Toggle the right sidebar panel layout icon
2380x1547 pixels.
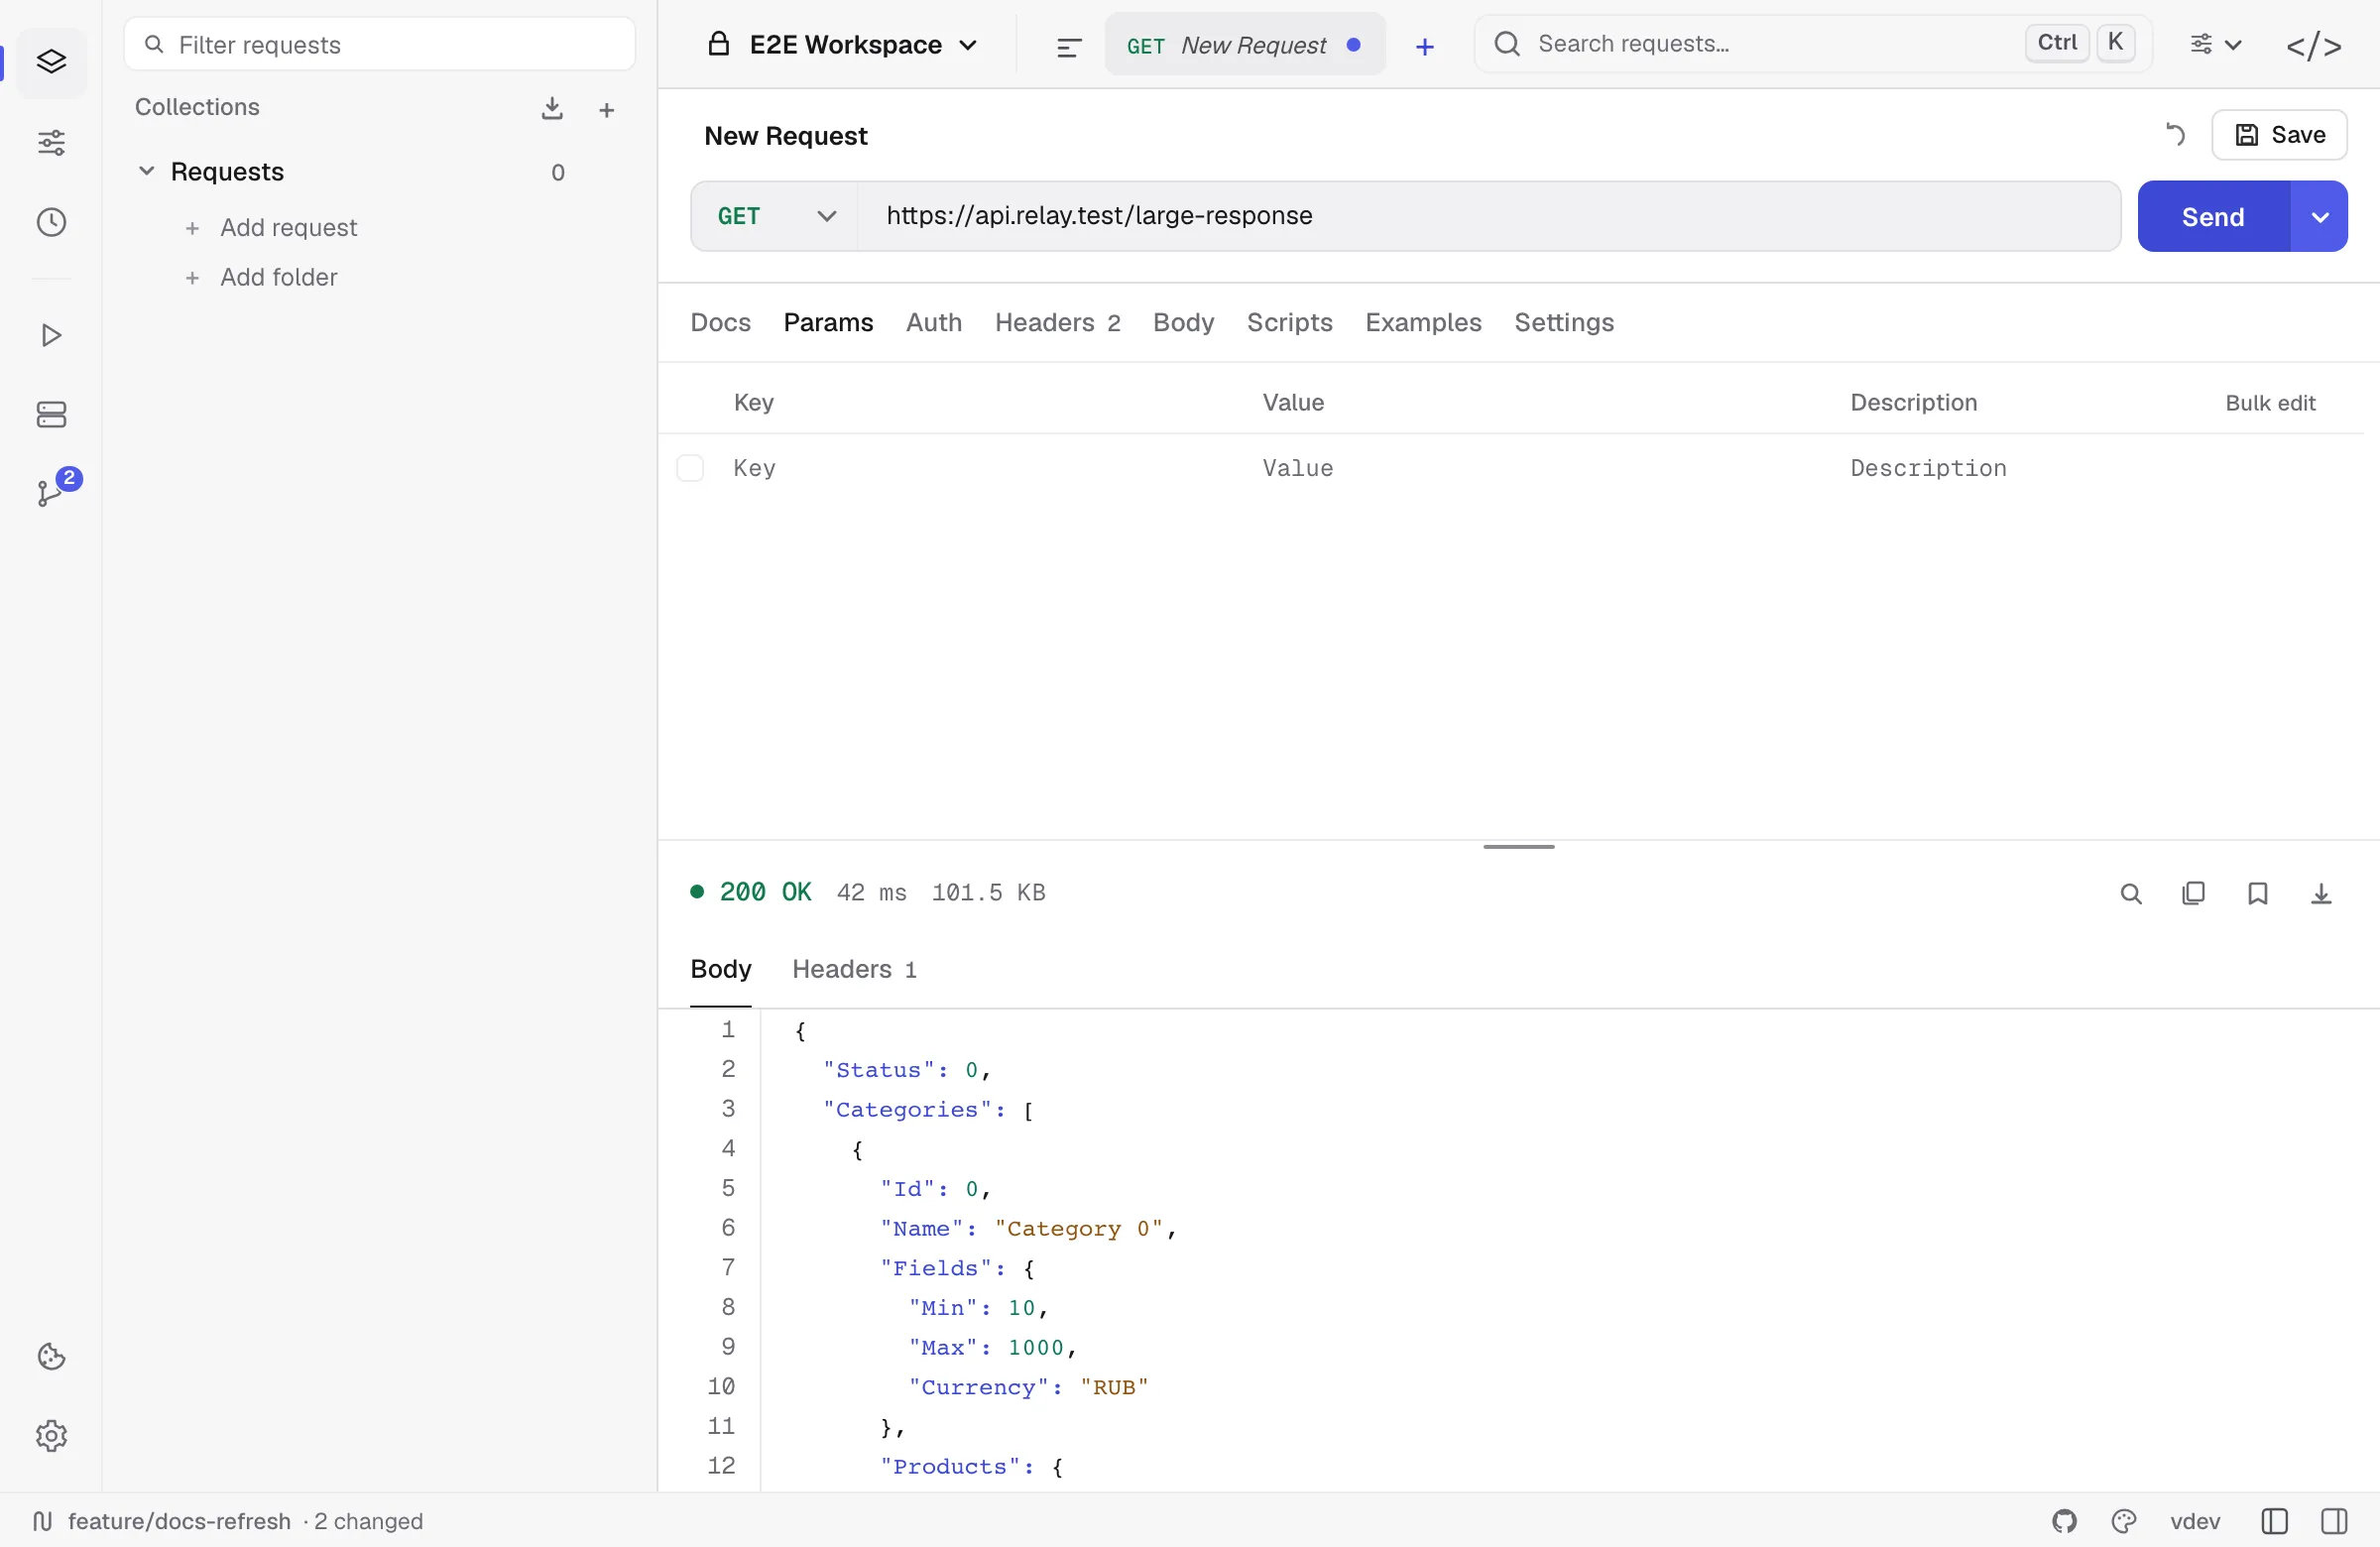(2334, 1521)
